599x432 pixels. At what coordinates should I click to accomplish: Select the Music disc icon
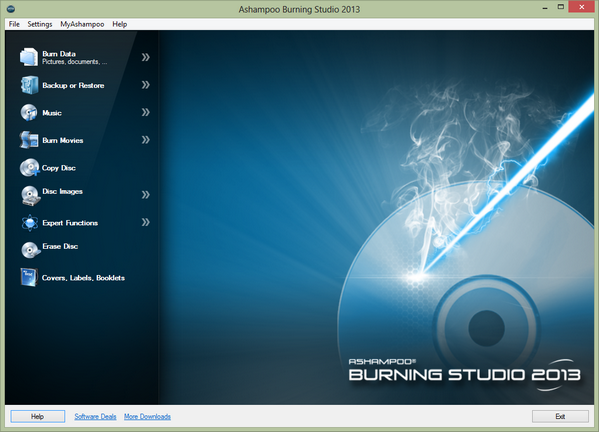coord(29,113)
